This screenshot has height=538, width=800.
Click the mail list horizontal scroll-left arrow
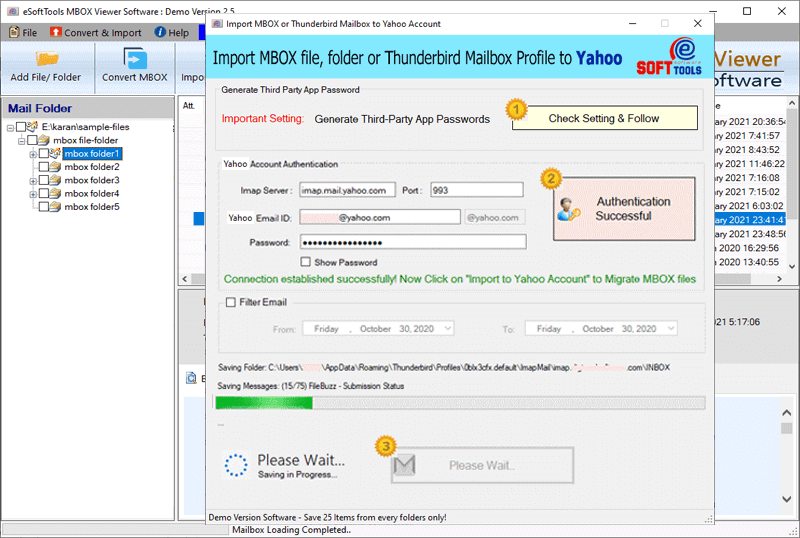pyautogui.click(x=185, y=279)
